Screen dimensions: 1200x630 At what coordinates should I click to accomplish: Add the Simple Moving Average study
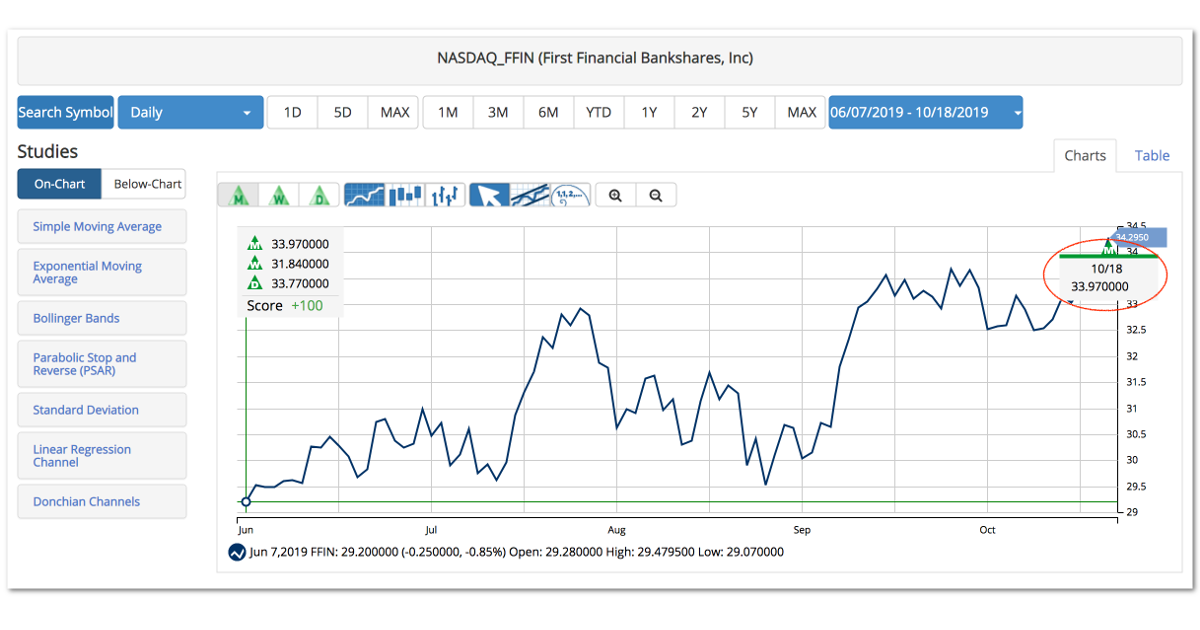[102, 227]
